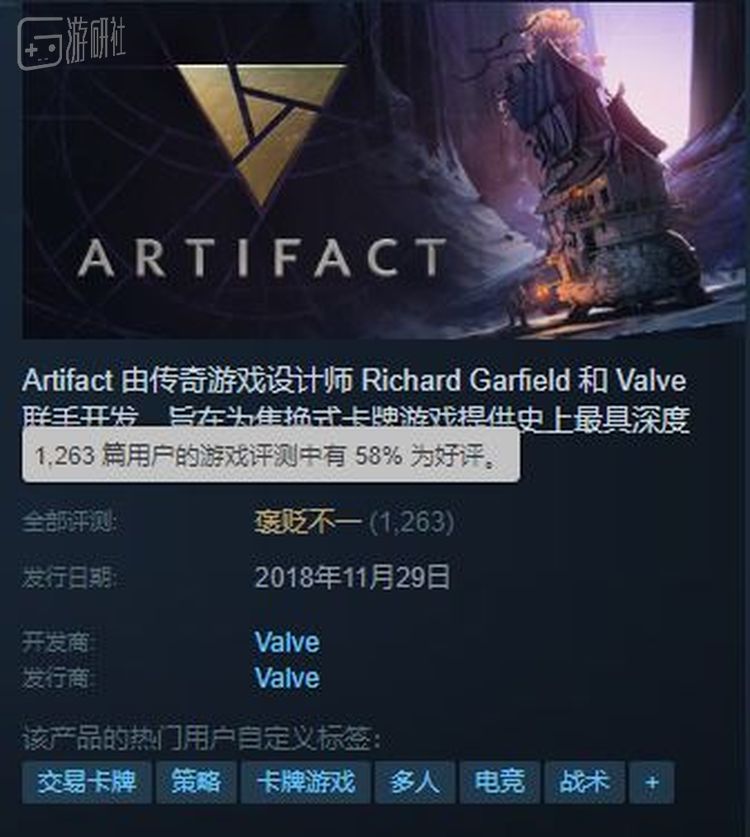Screen dimensions: 750x837
Task: Open the 卡牌游戏 tag
Action: point(306,783)
